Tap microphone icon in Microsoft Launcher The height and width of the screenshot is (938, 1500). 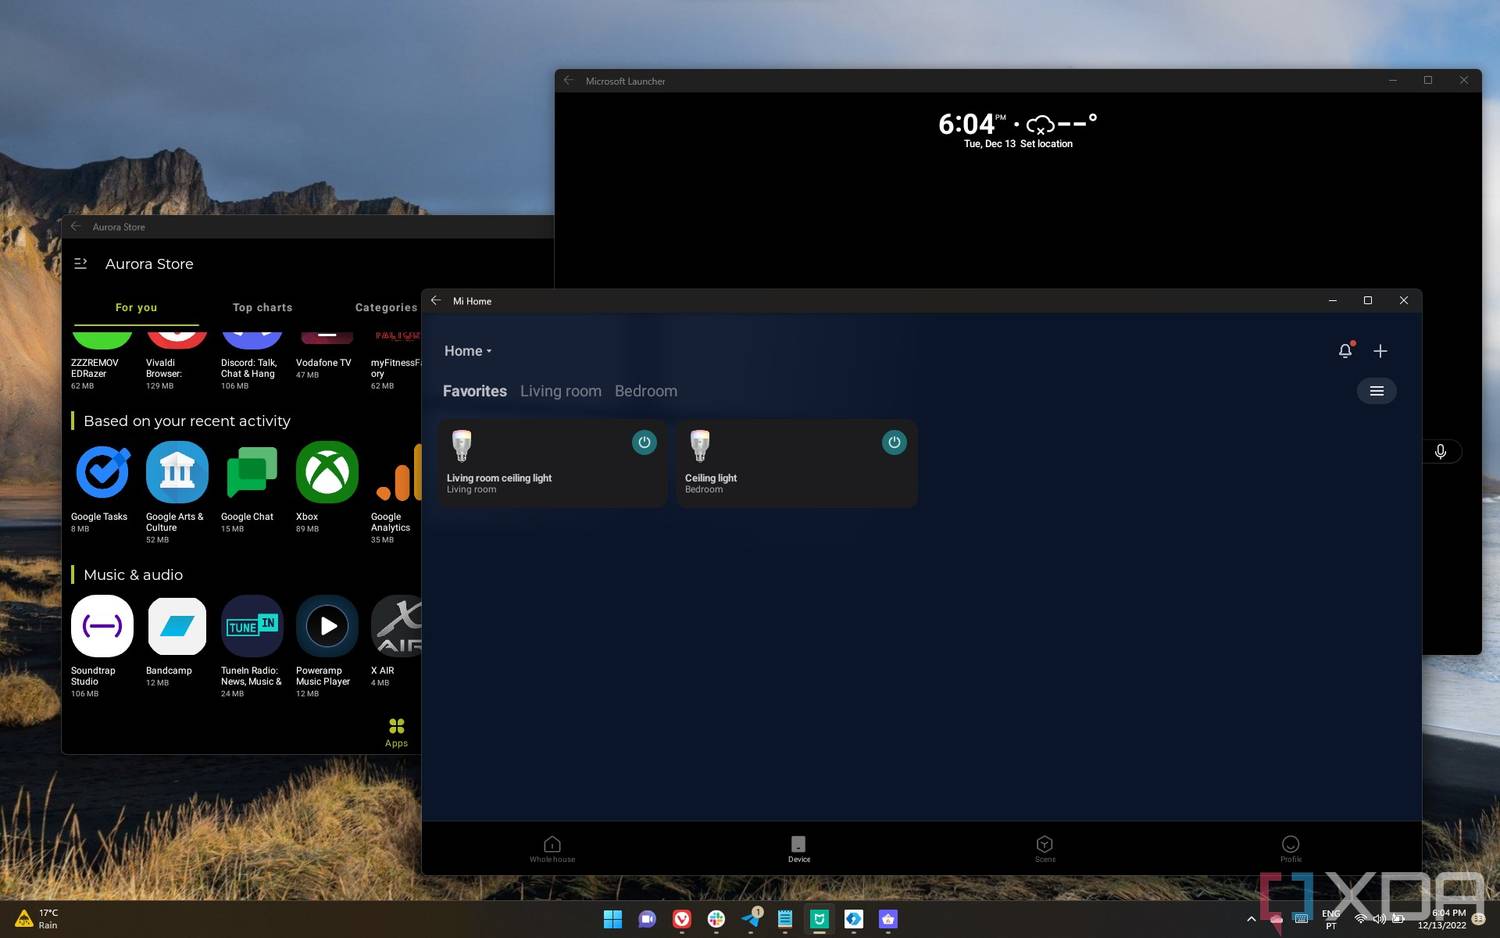tap(1440, 451)
